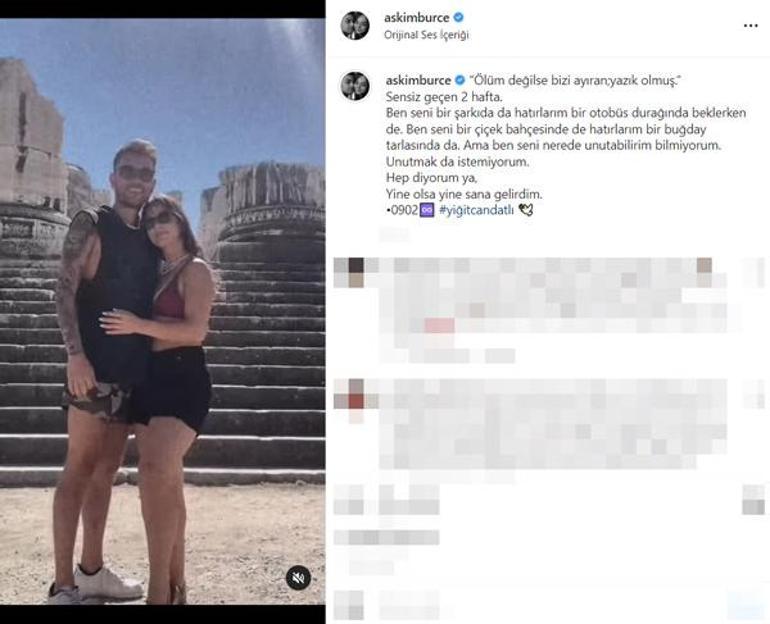This screenshot has height=624, width=770.
Task: Open second blurred commenter's avatar
Action: pyautogui.click(x=349, y=394)
